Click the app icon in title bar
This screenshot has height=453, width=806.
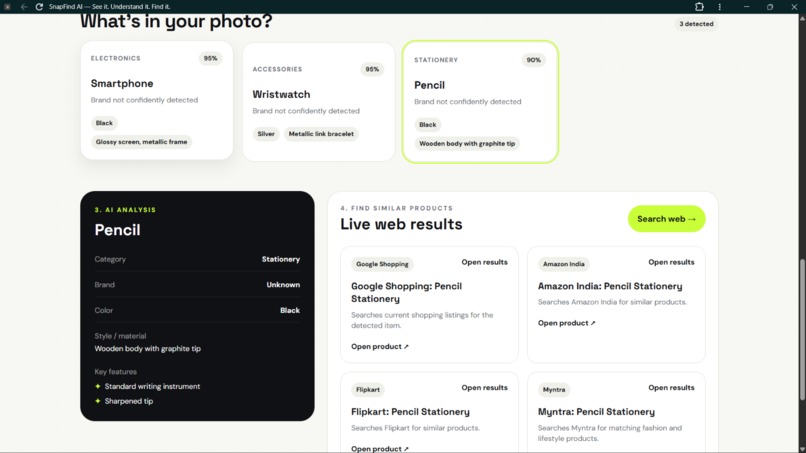click(7, 7)
